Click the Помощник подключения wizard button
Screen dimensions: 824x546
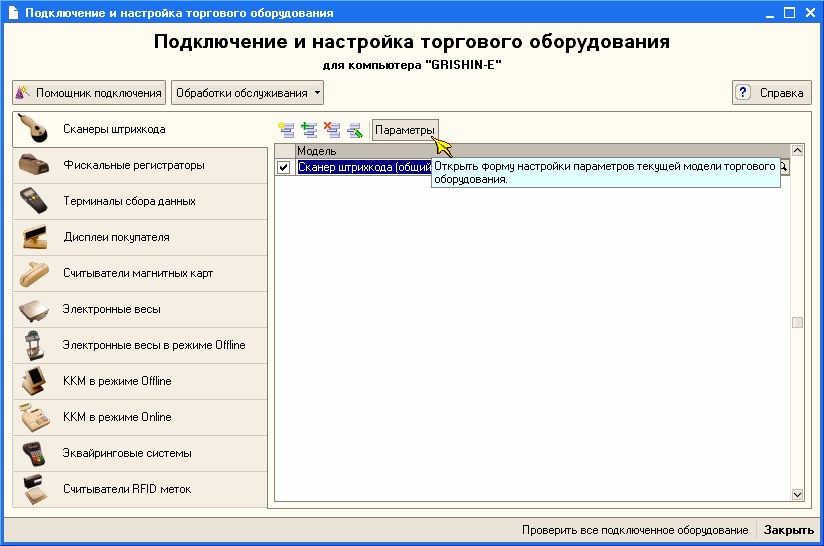(x=89, y=93)
